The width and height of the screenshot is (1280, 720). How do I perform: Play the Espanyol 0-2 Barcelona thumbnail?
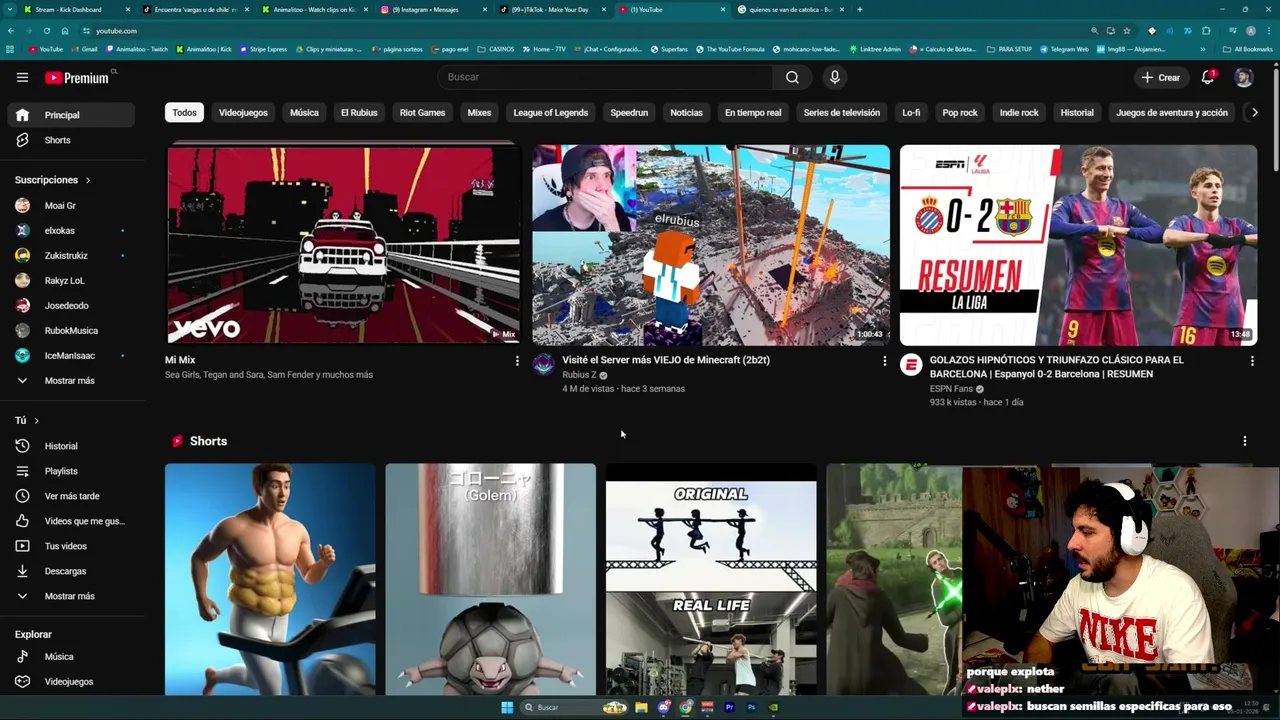pos(1078,245)
